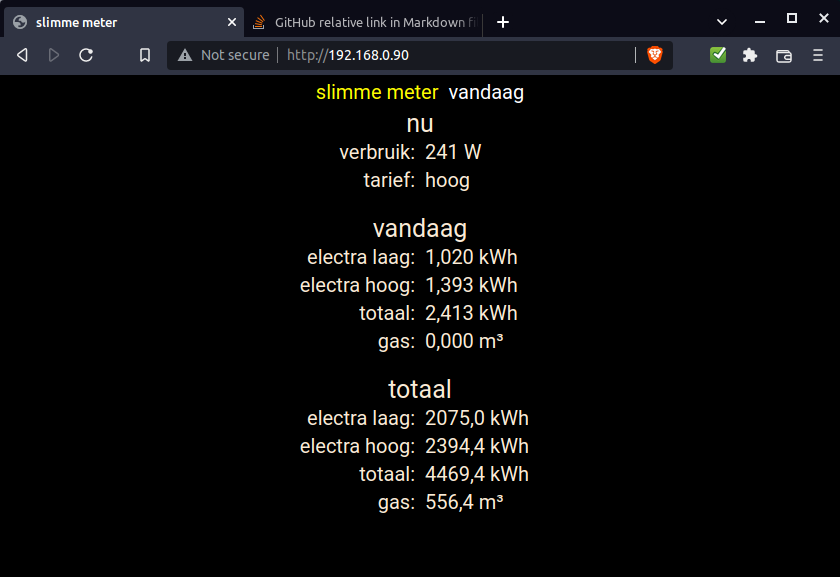Open Brave Shields lion icon
840x577 pixels.
click(x=655, y=55)
